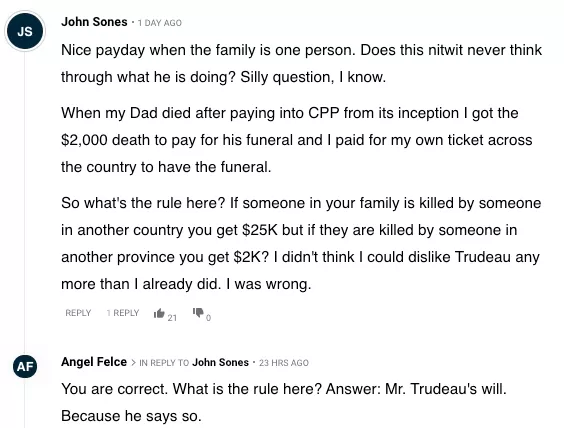View the 21 likes count
The width and height of the screenshot is (564, 428).
tap(172, 318)
